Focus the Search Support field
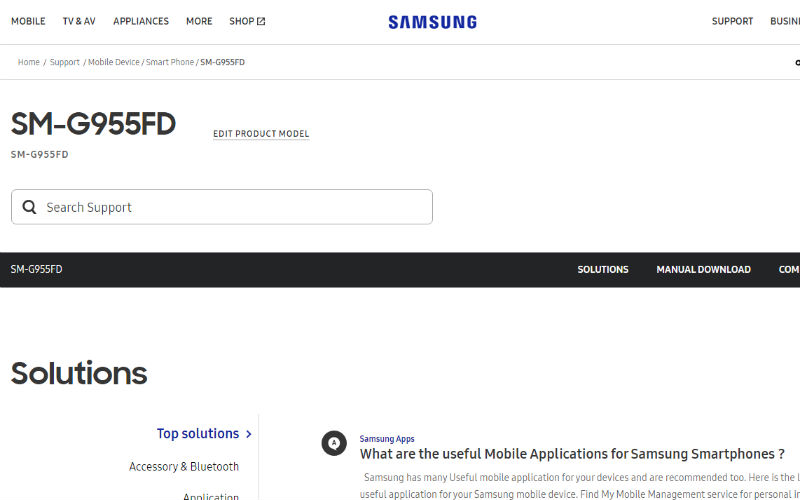800x500 pixels. (222, 207)
